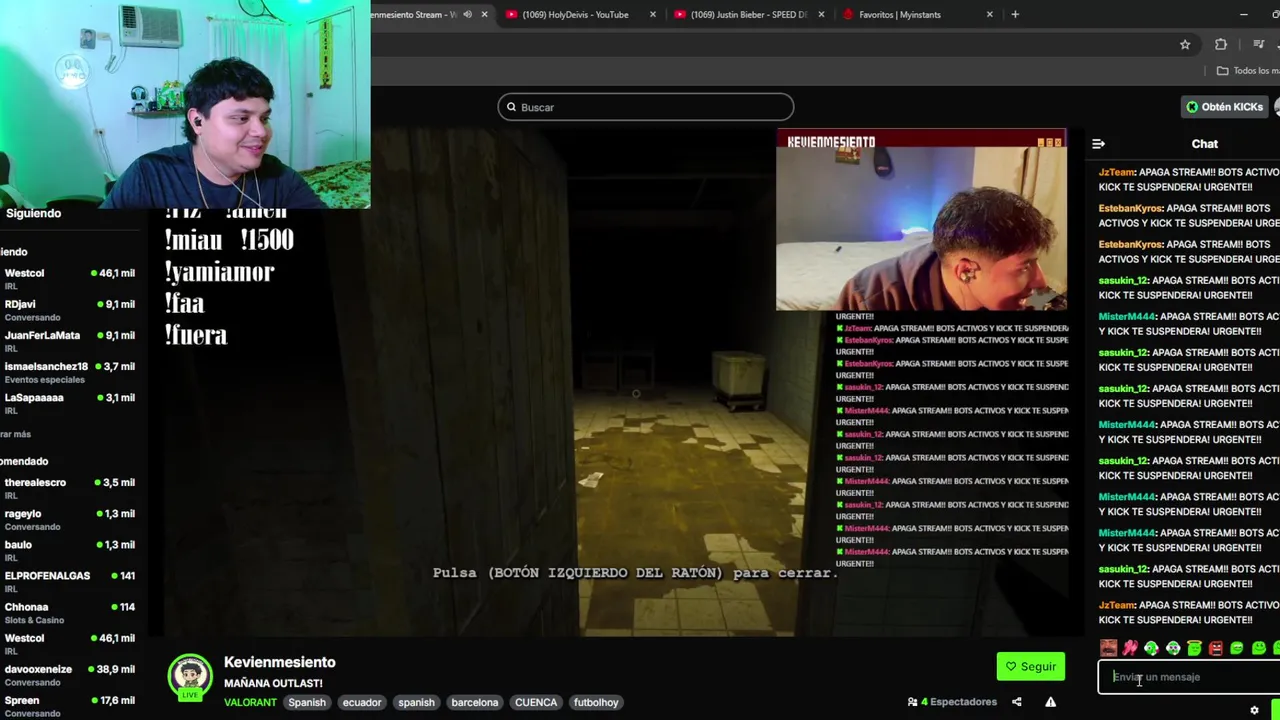Click the futbolhoy tag
This screenshot has height=720, width=1280.
(596, 702)
